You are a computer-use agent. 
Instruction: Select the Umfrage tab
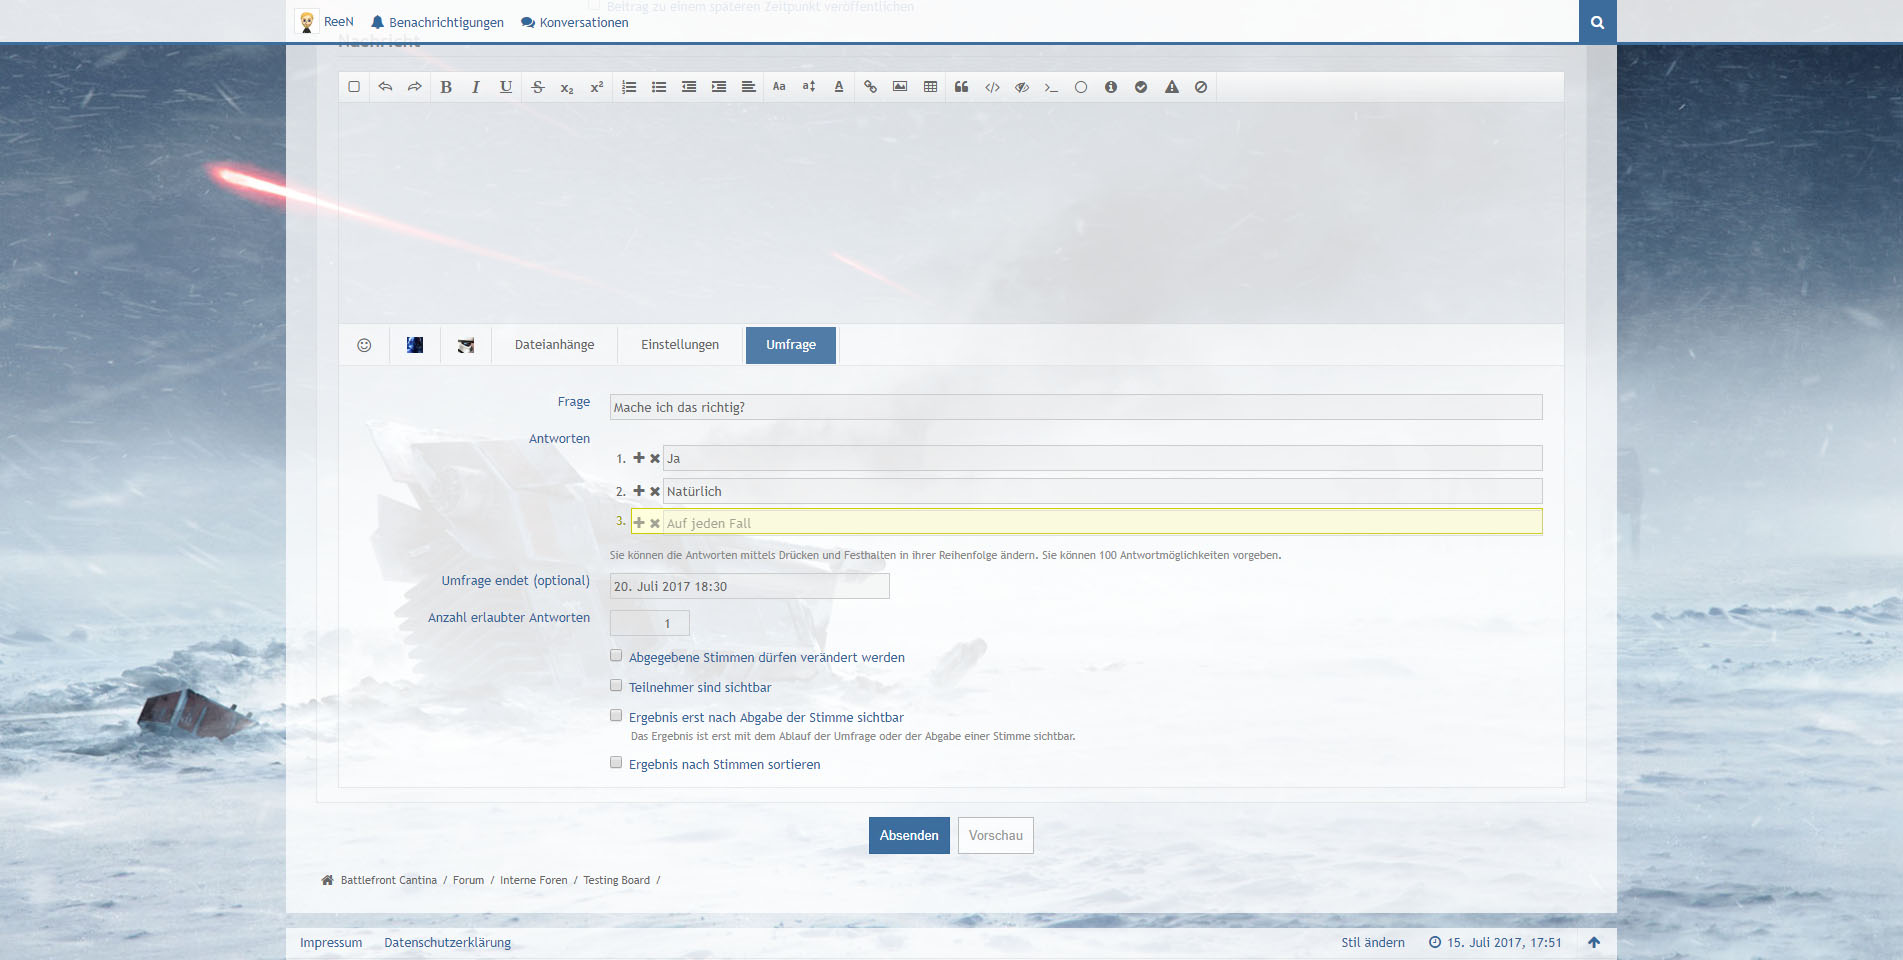click(x=791, y=345)
